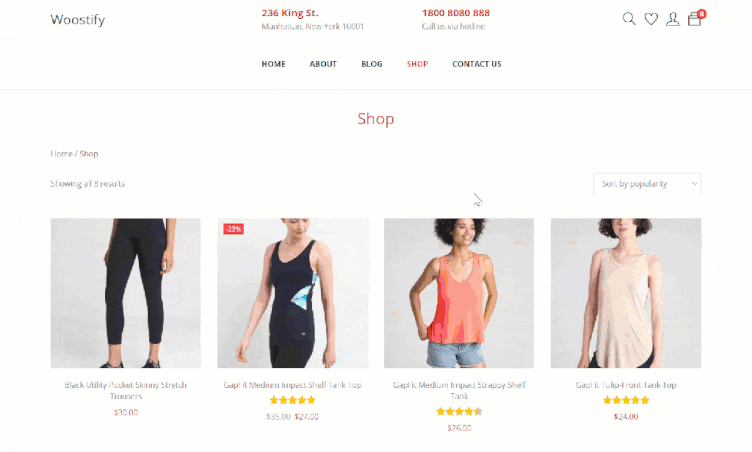The width and height of the screenshot is (752, 452).
Task: Open the BLOG menu item
Action: pyautogui.click(x=372, y=64)
